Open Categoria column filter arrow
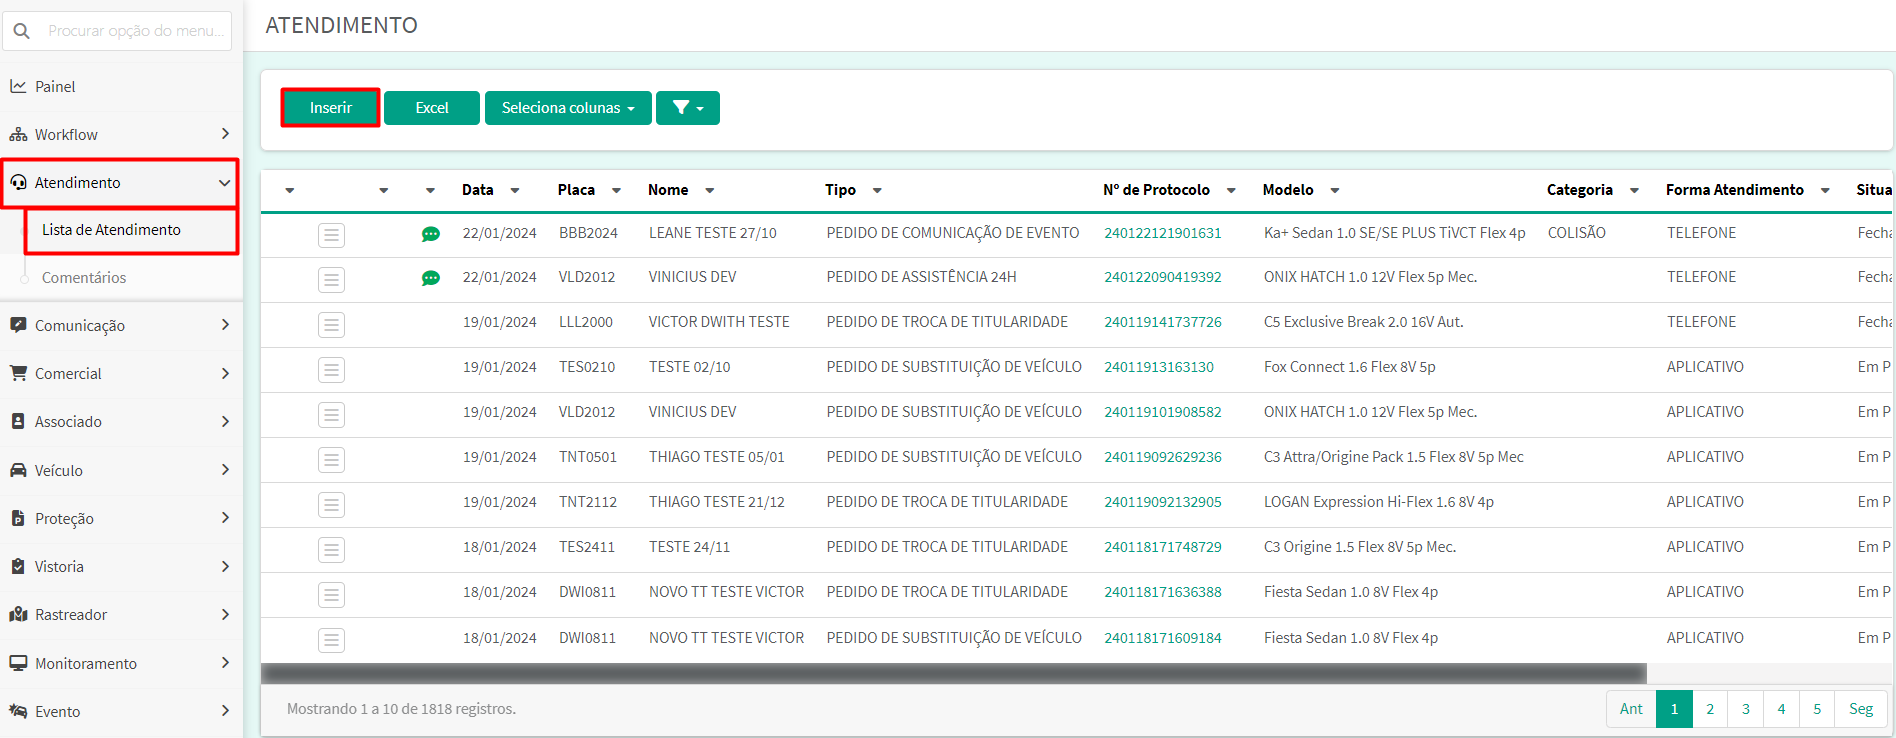Screen dimensions: 1896x738 [1634, 191]
